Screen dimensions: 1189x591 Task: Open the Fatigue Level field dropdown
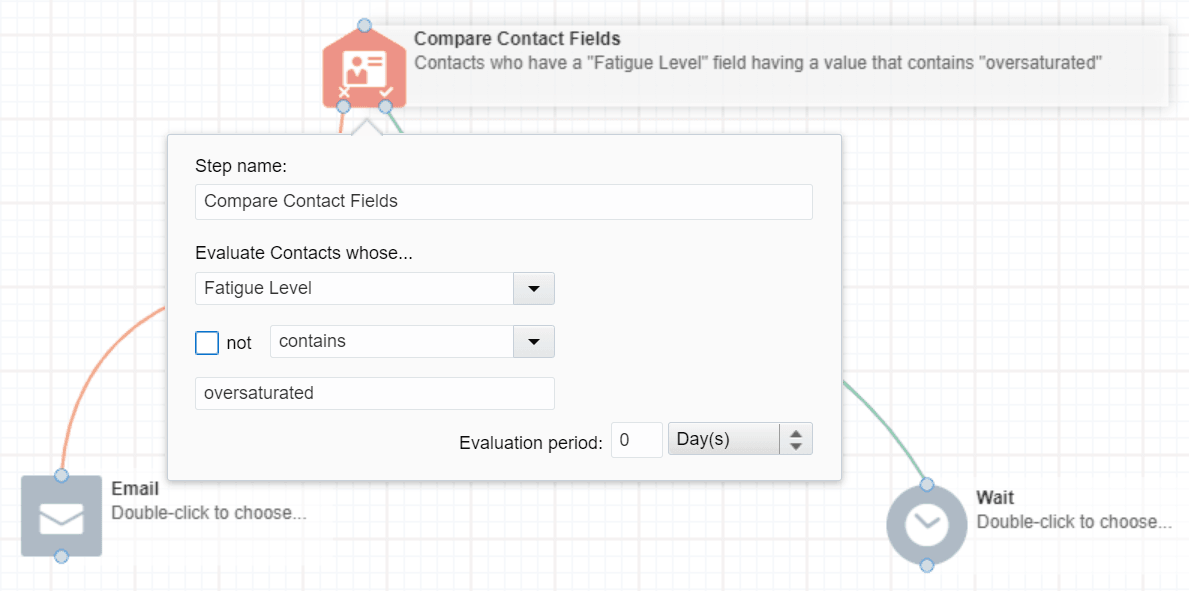click(533, 288)
